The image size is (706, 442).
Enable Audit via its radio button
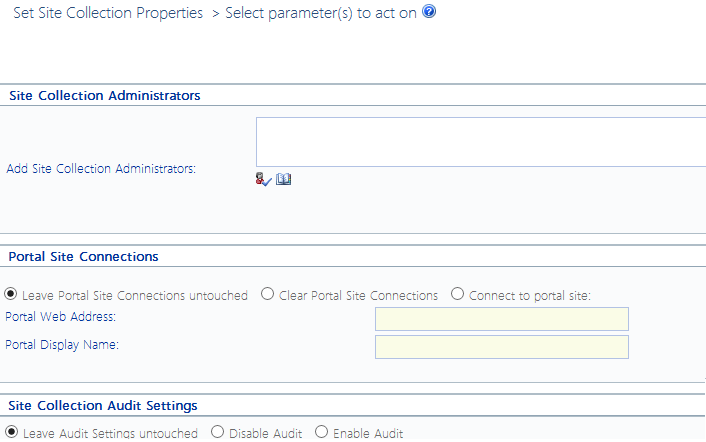(321, 432)
